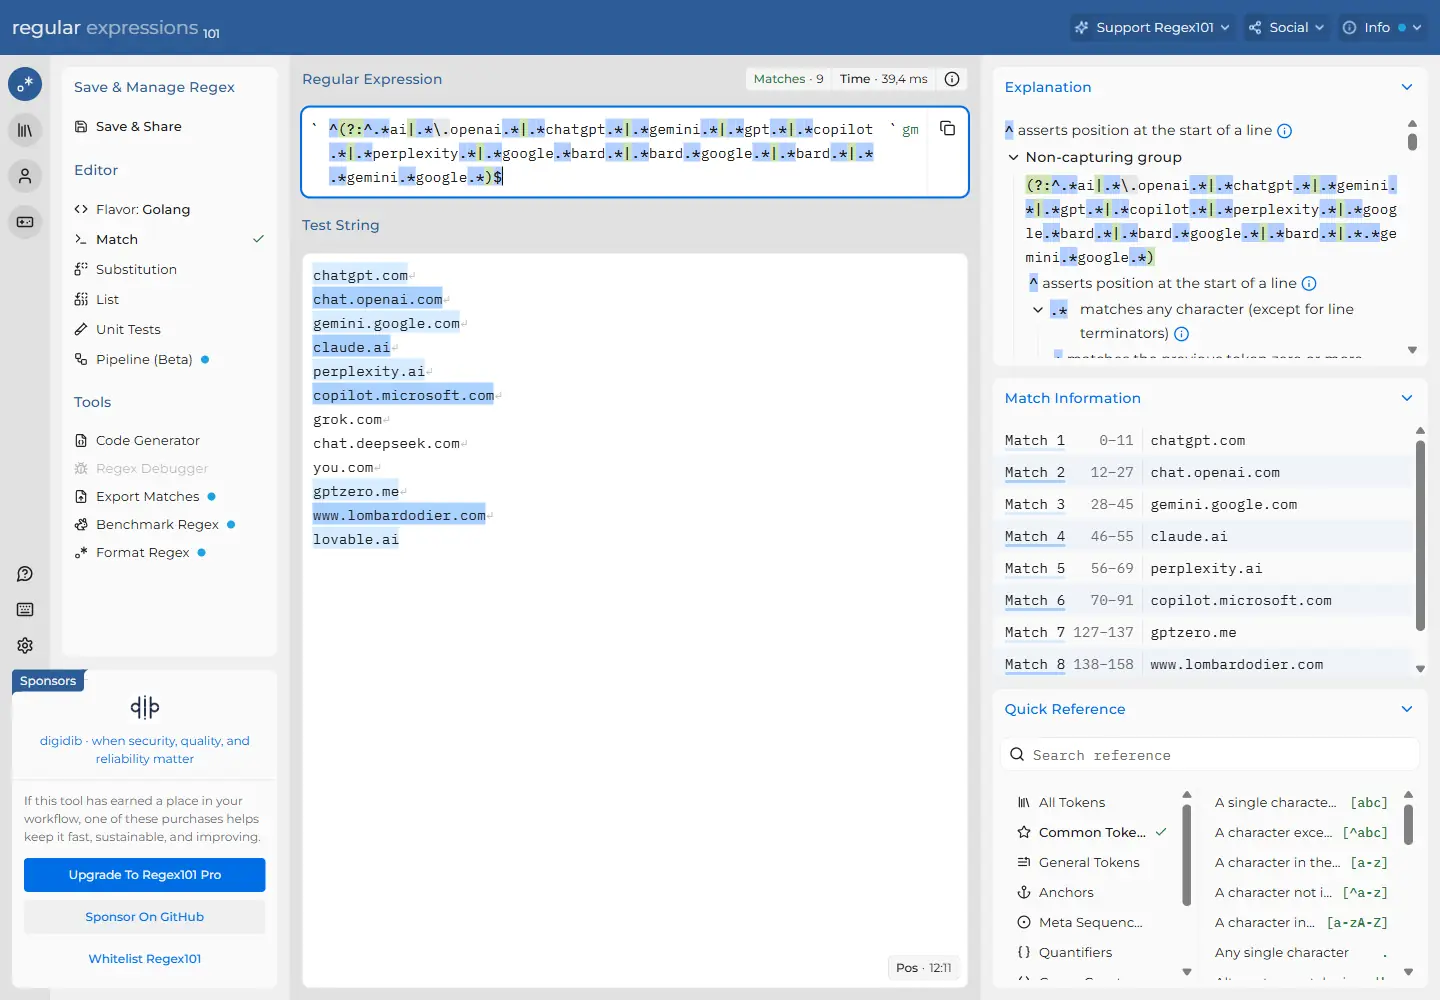Image resolution: width=1440 pixels, height=1000 pixels.
Task: Open the settings gear icon
Action: 25,646
